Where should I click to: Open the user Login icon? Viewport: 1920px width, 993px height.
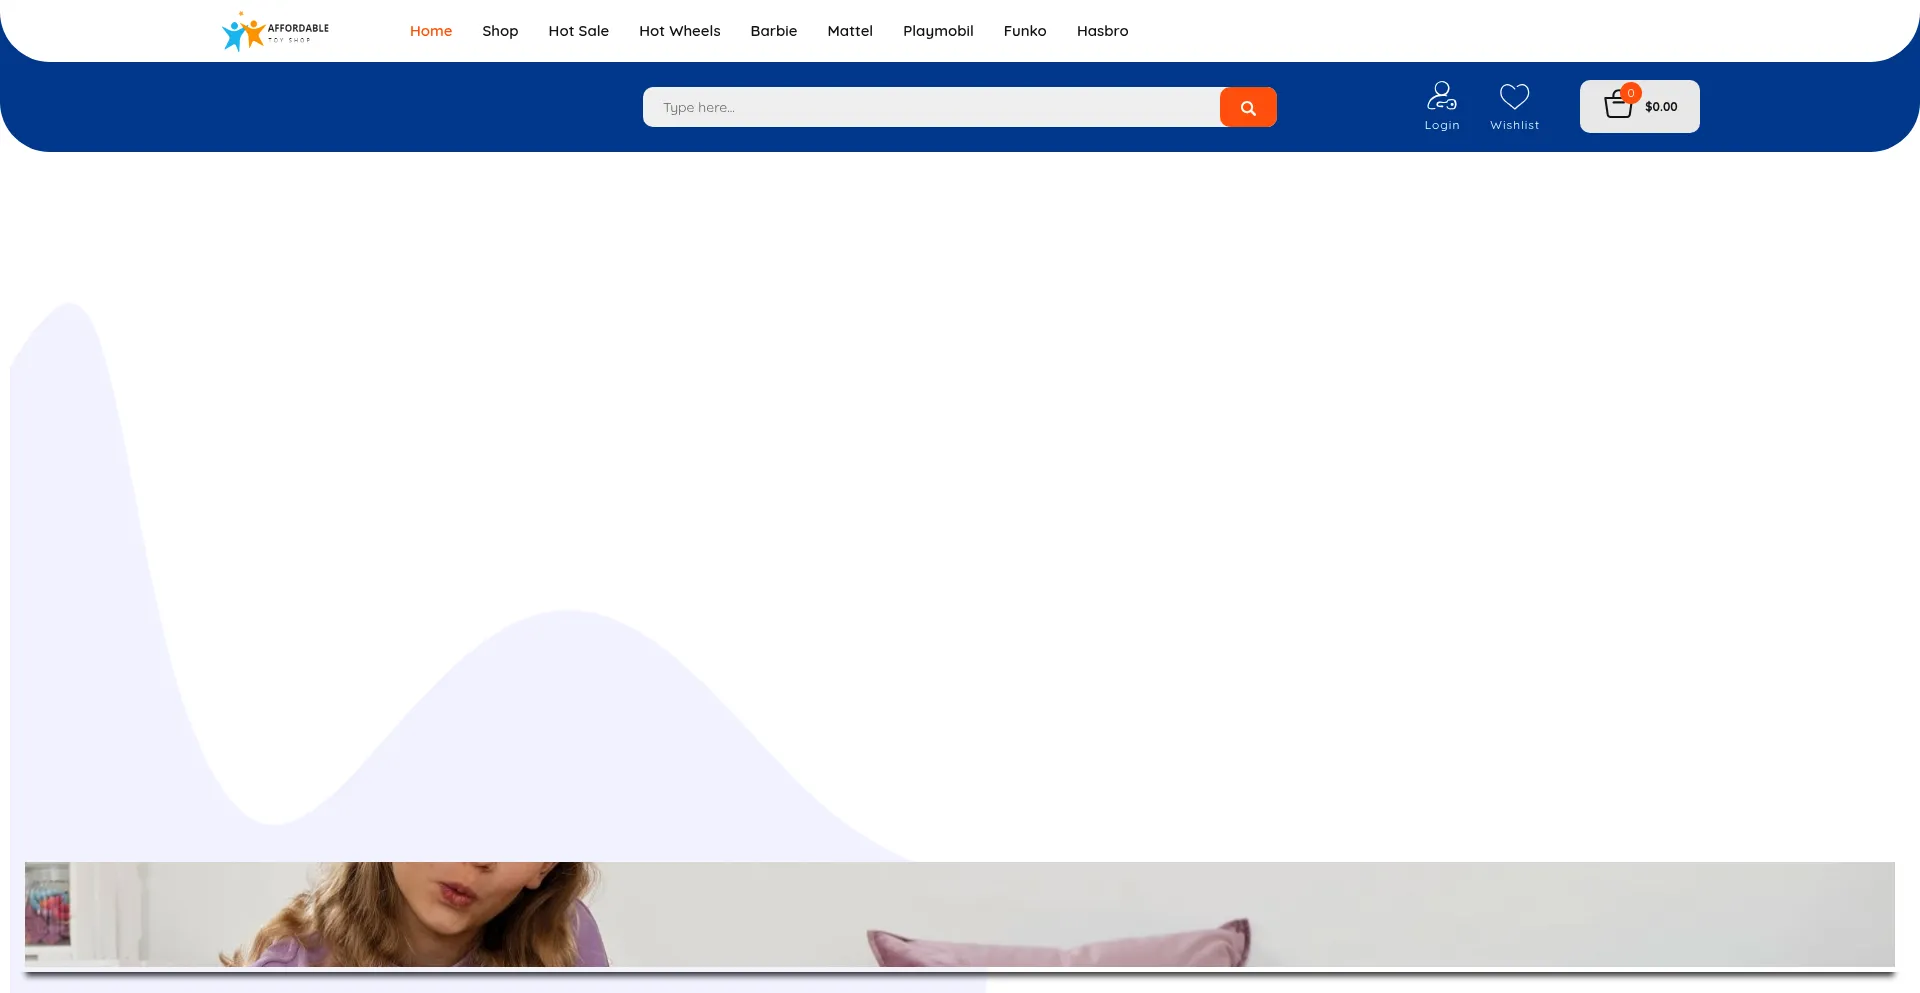(1441, 96)
